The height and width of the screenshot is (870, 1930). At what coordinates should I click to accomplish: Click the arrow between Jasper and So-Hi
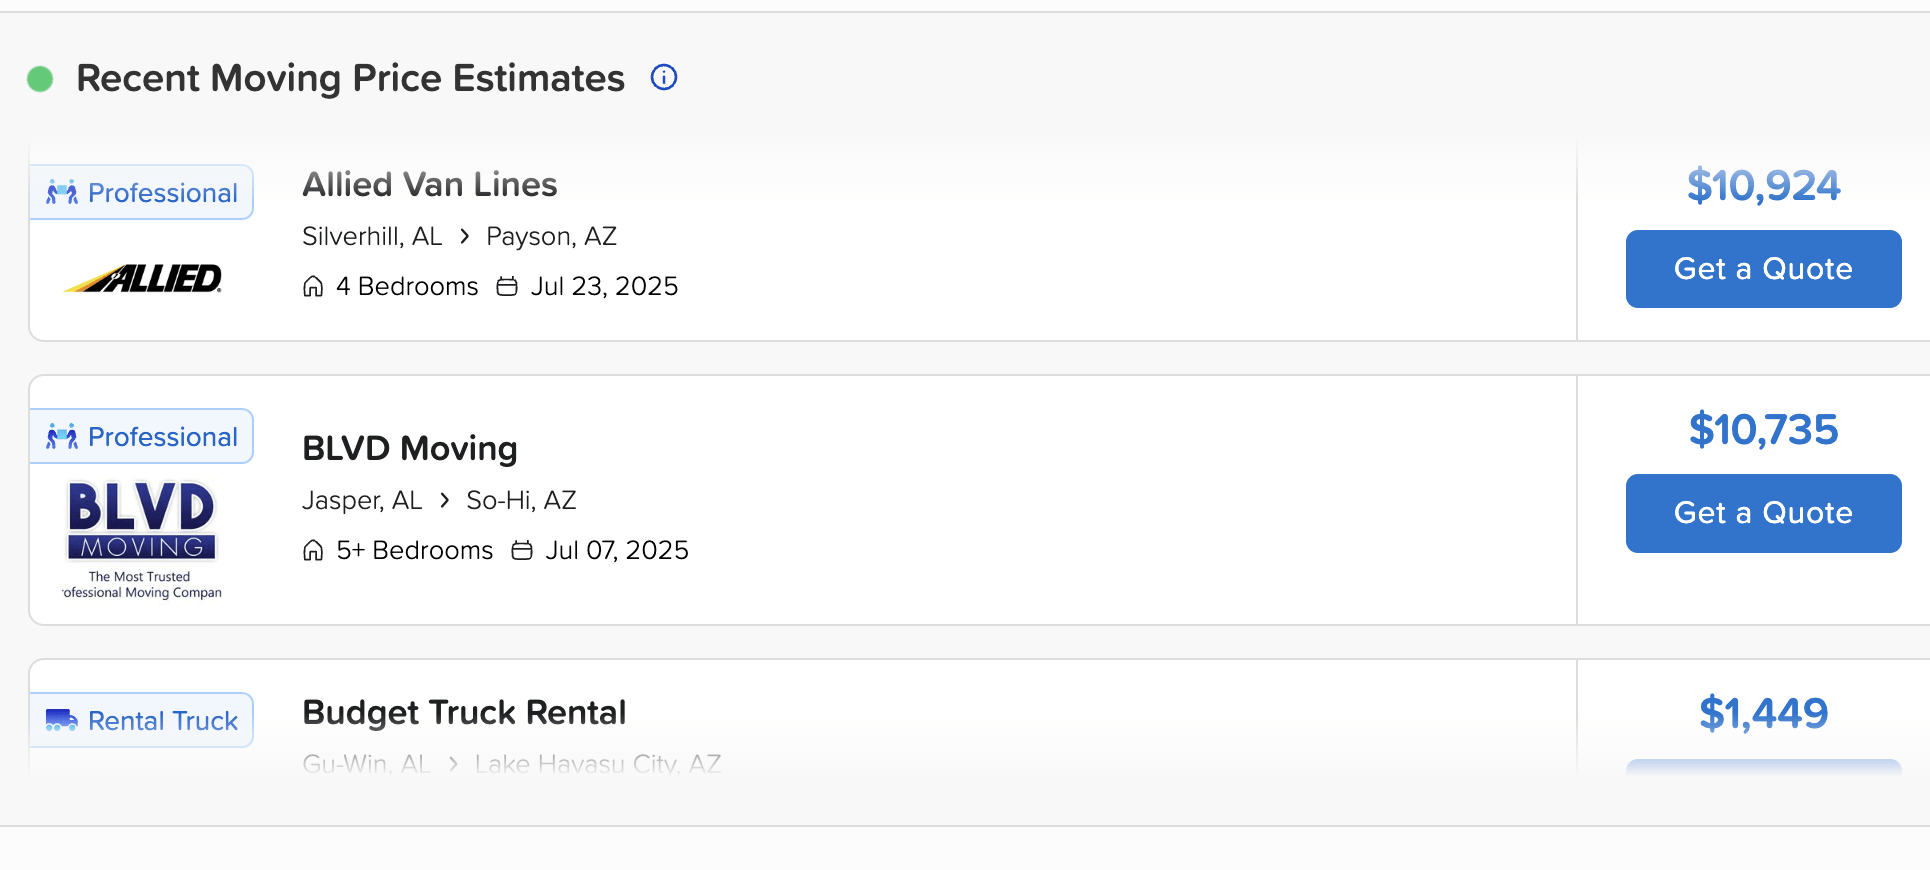click(445, 501)
